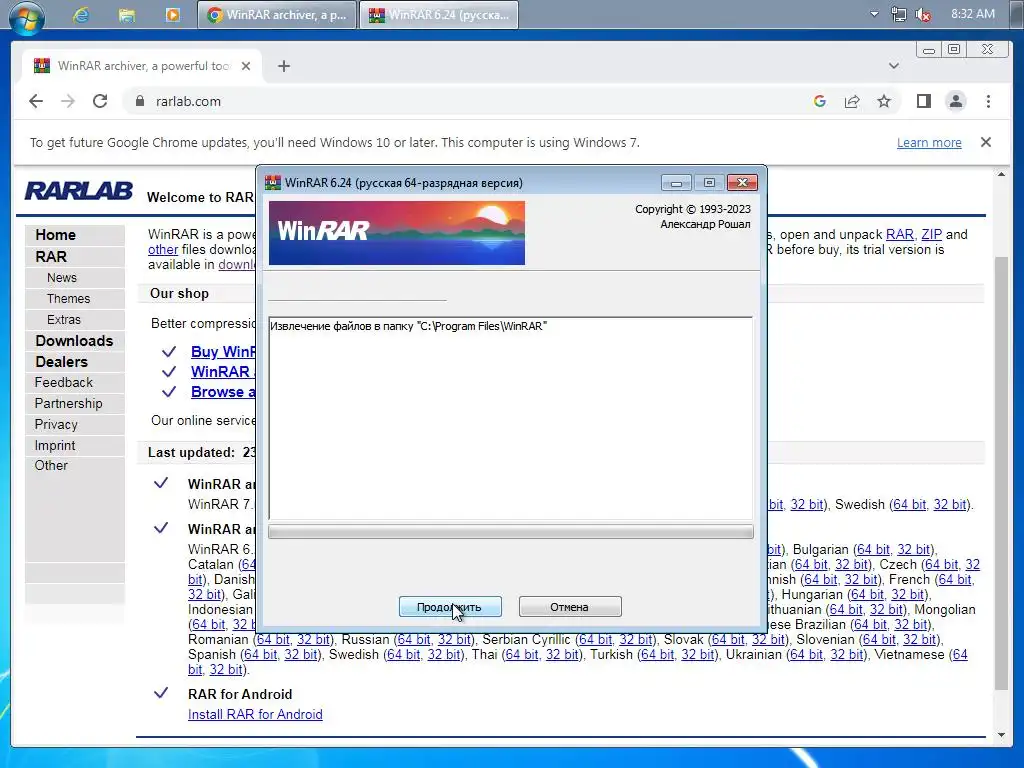Open Privacy in the site sidebar
Image resolution: width=1024 pixels, height=768 pixels.
coord(56,424)
